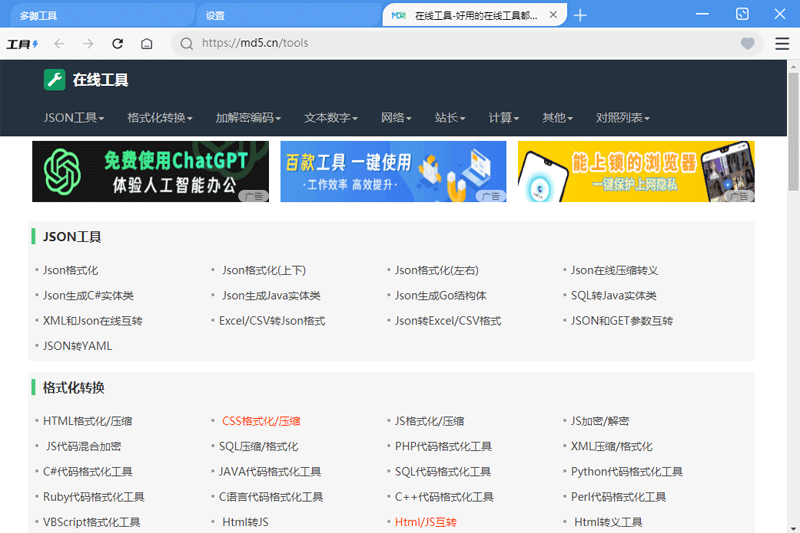Open the browser hamburger menu

point(782,44)
